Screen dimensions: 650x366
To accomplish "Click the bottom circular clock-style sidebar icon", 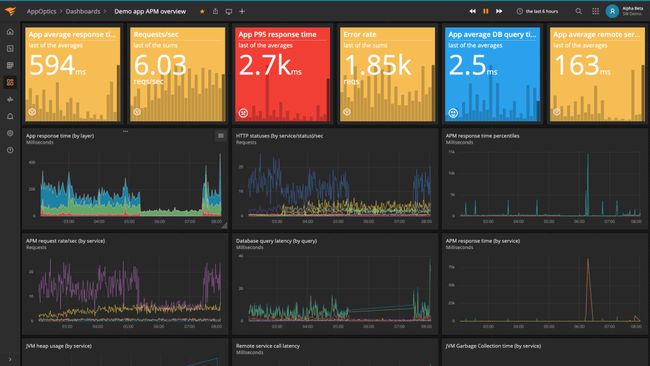I will coord(10,150).
